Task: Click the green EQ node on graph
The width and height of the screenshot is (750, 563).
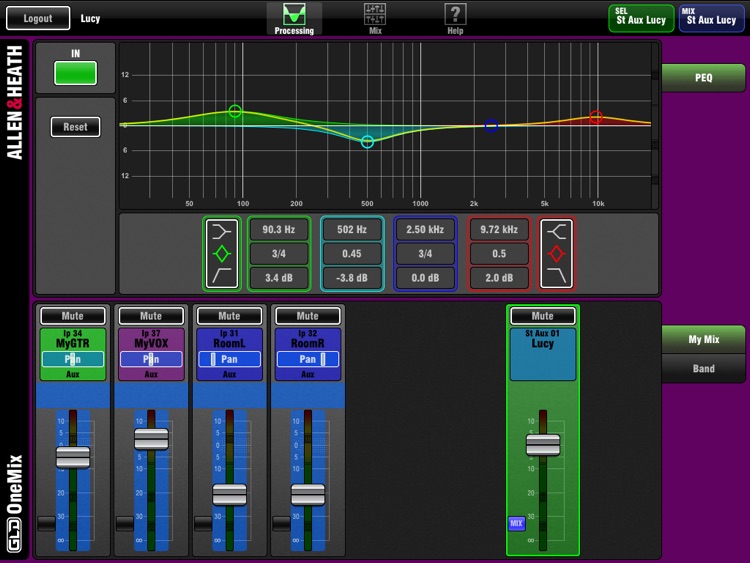Action: [235, 111]
